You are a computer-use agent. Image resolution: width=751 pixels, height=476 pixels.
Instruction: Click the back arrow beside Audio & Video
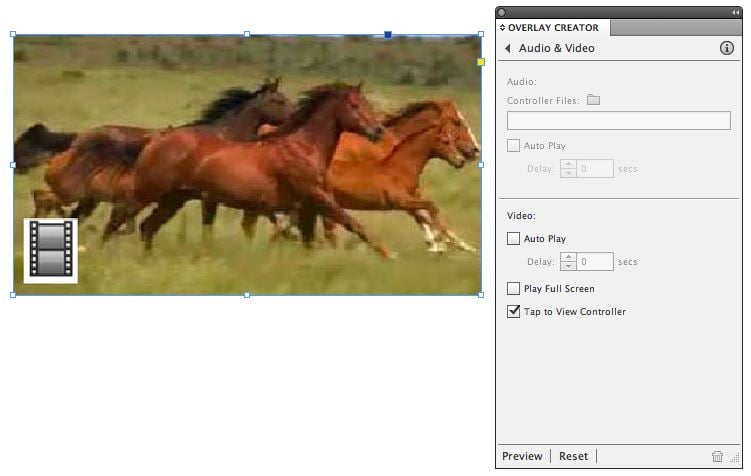(508, 48)
